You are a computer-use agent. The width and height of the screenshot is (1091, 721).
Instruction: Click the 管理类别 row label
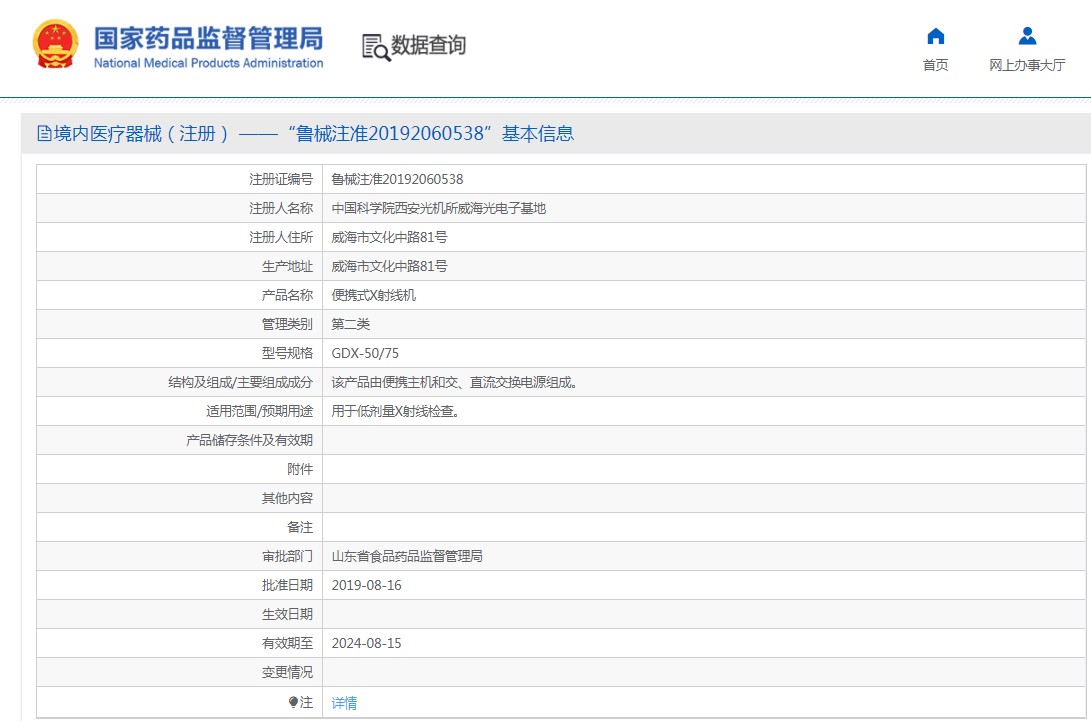(x=287, y=324)
